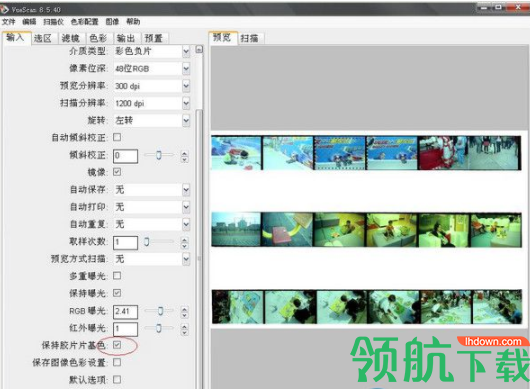Open the 编辑 menu
This screenshot has width=530, height=389.
coord(29,22)
